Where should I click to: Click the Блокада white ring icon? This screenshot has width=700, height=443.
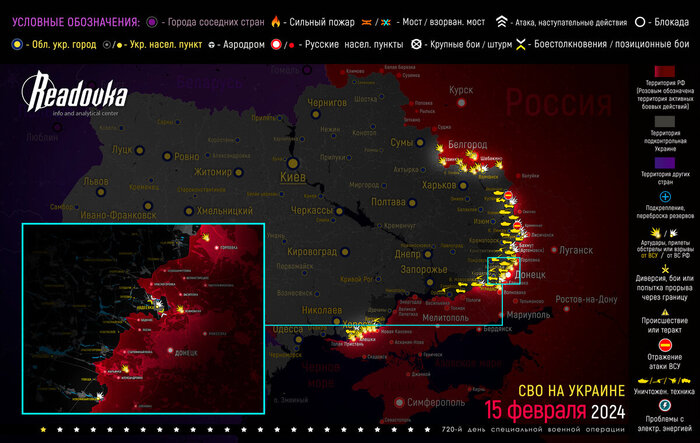pos(640,22)
